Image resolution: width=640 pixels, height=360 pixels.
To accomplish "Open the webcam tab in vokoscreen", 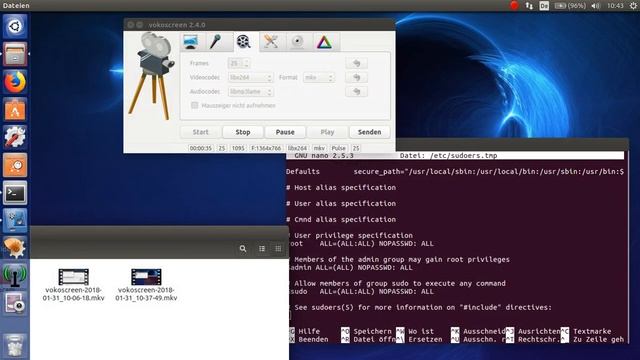I will [298, 42].
